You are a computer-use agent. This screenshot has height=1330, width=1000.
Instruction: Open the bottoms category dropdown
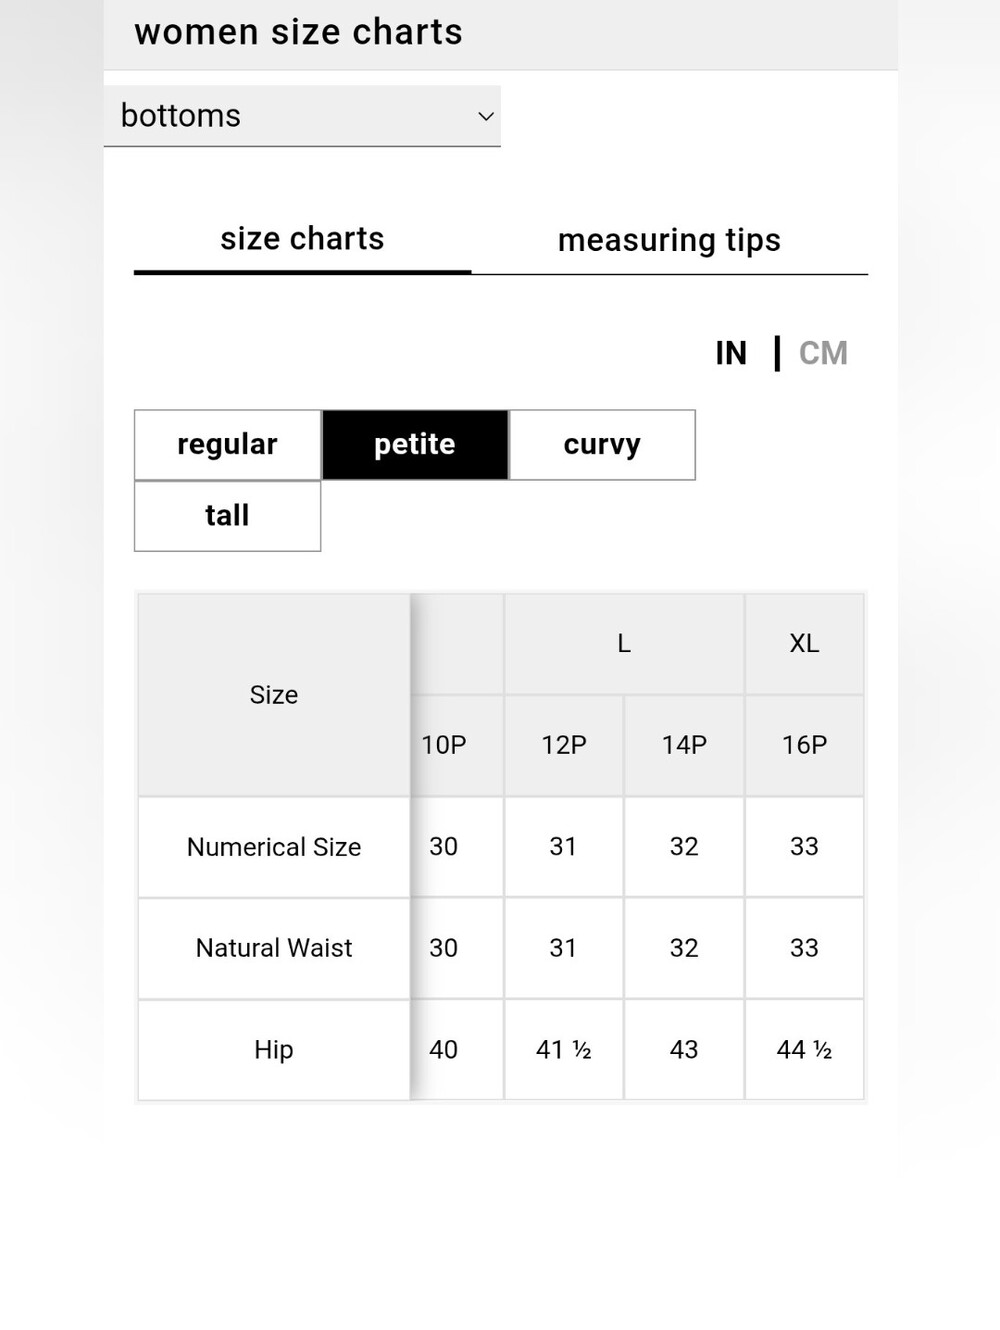(x=302, y=116)
